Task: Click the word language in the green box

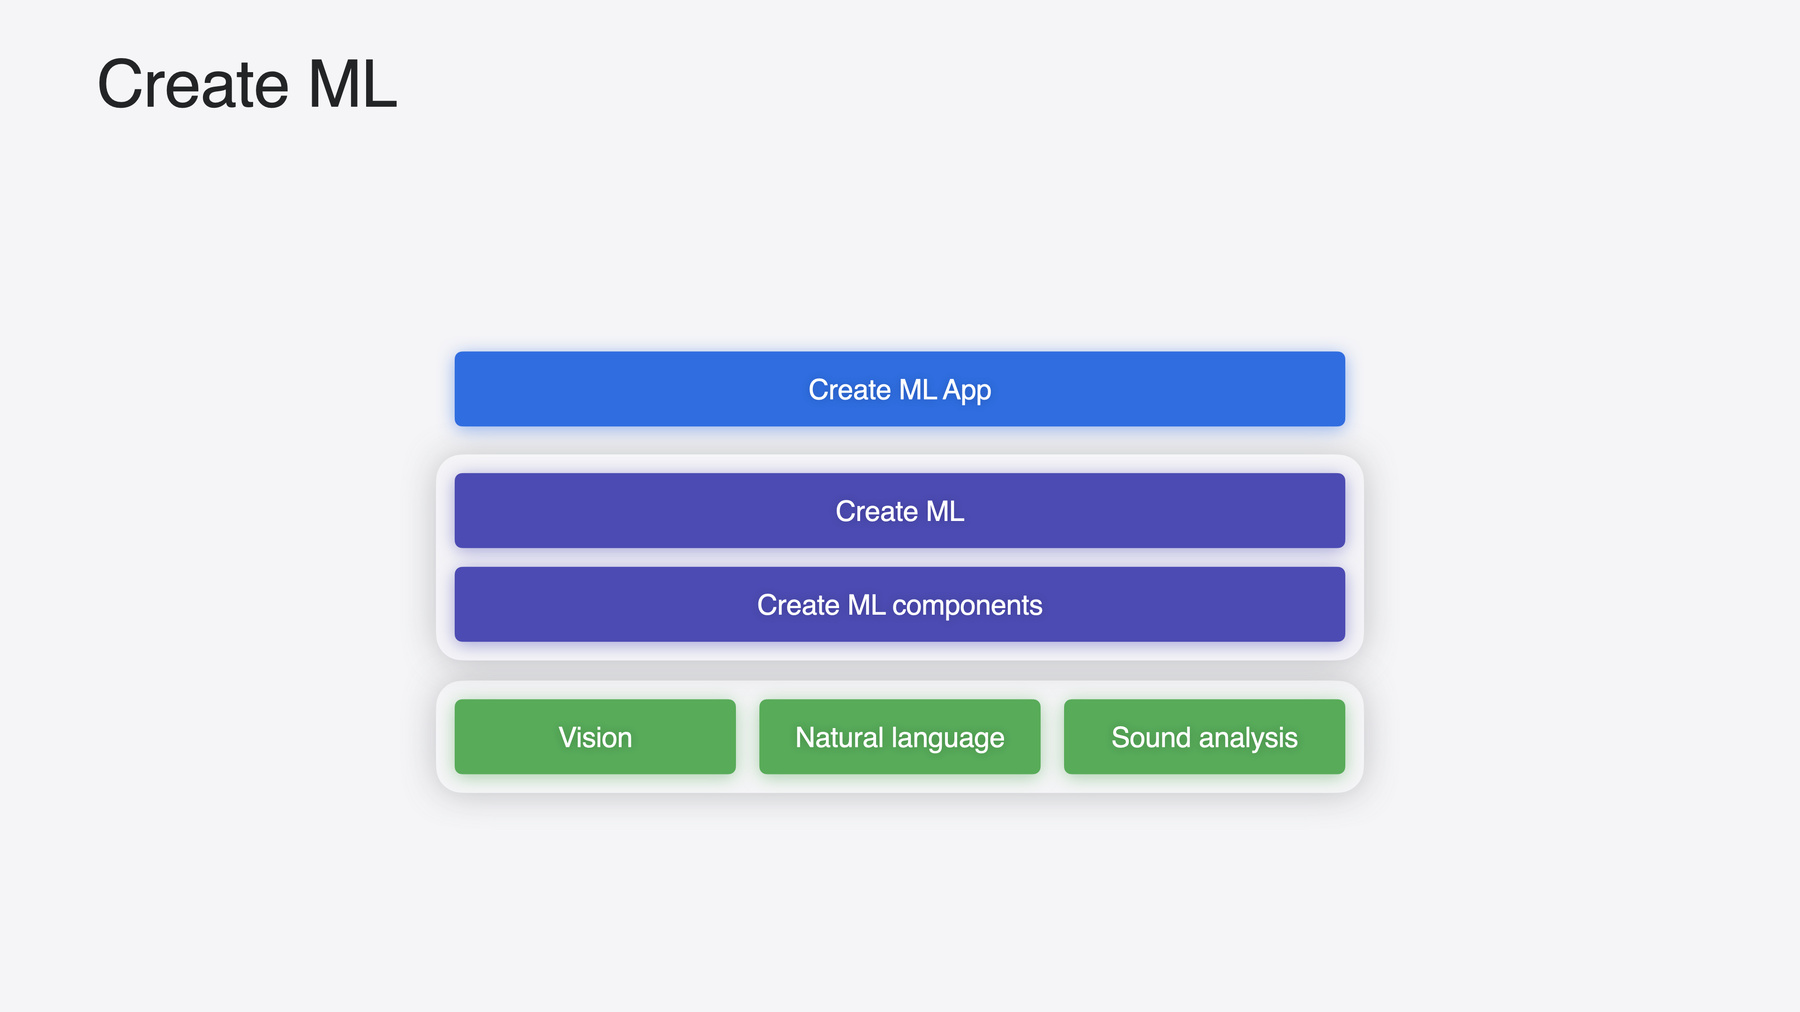Action: (948, 739)
